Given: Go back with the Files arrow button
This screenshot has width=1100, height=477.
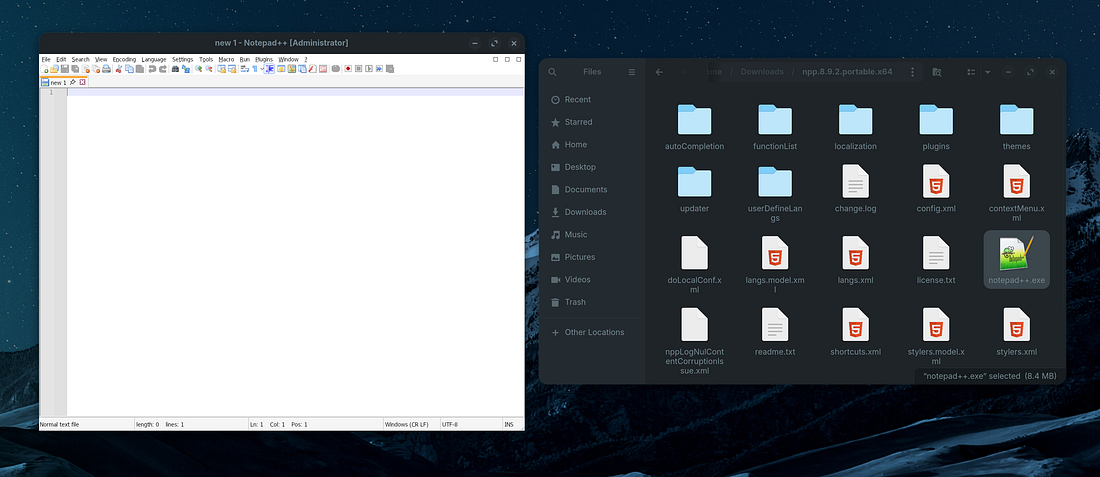Looking at the screenshot, I should pyautogui.click(x=659, y=72).
